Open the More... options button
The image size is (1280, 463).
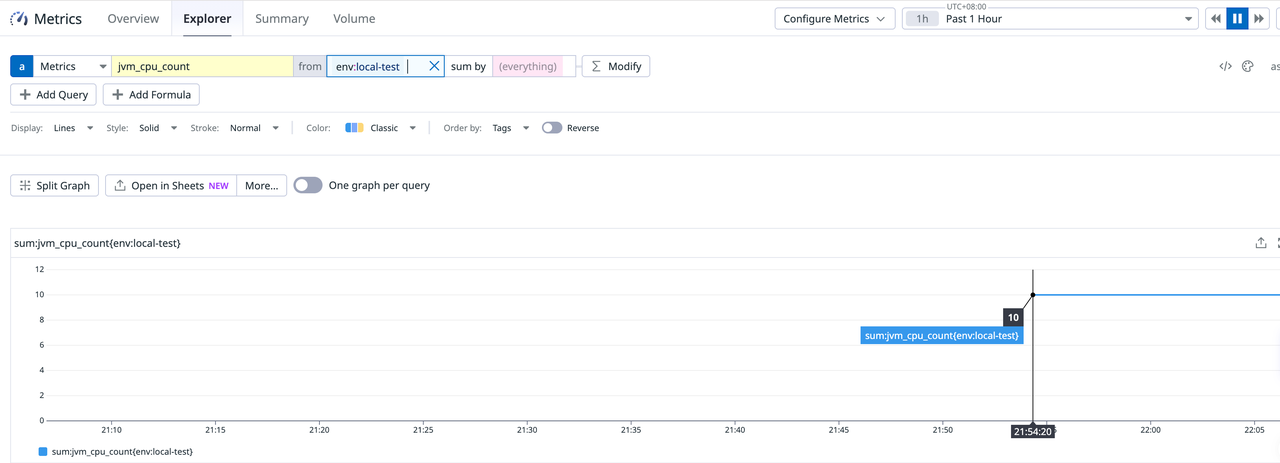(x=262, y=185)
